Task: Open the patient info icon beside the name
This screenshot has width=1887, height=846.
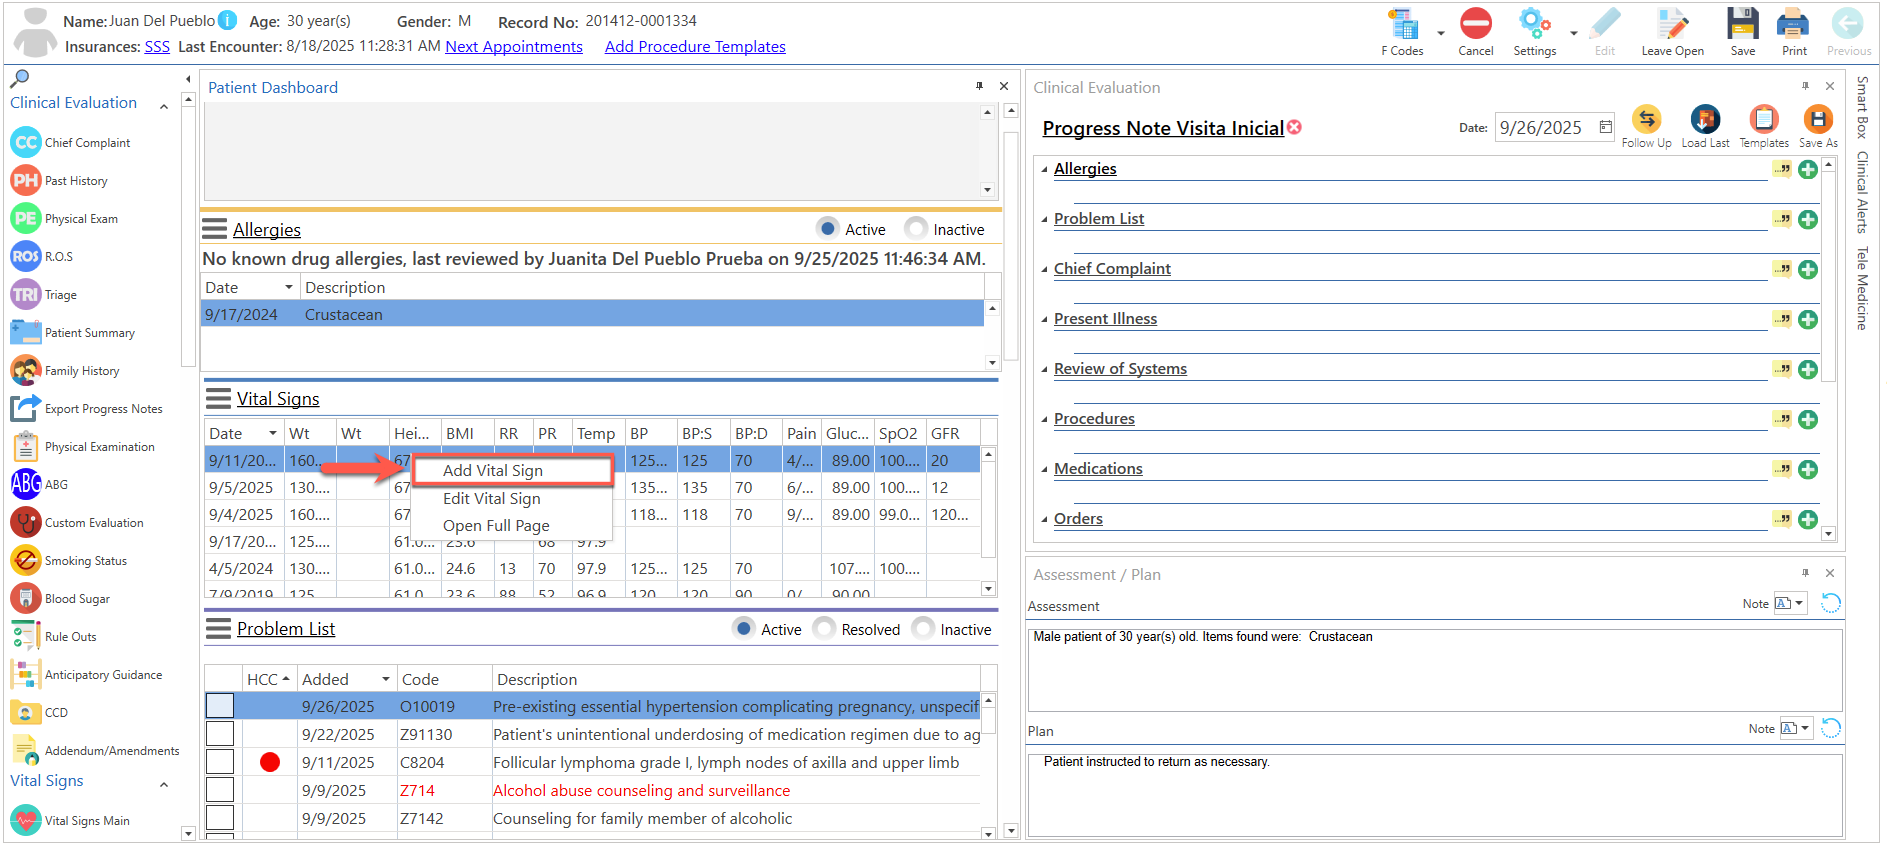Action: pos(228,20)
